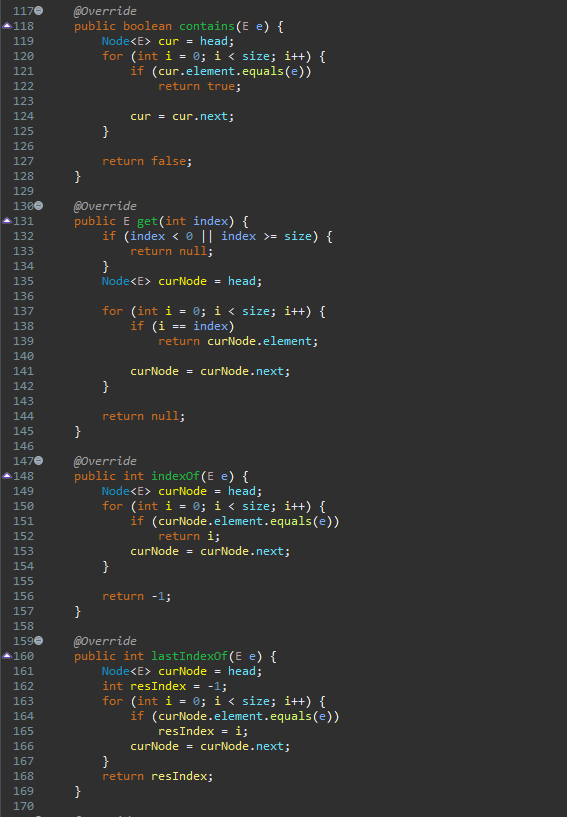Image resolution: width=567 pixels, height=817 pixels.
Task: Click the equals condition on line 164
Action: pyautogui.click(x=235, y=716)
